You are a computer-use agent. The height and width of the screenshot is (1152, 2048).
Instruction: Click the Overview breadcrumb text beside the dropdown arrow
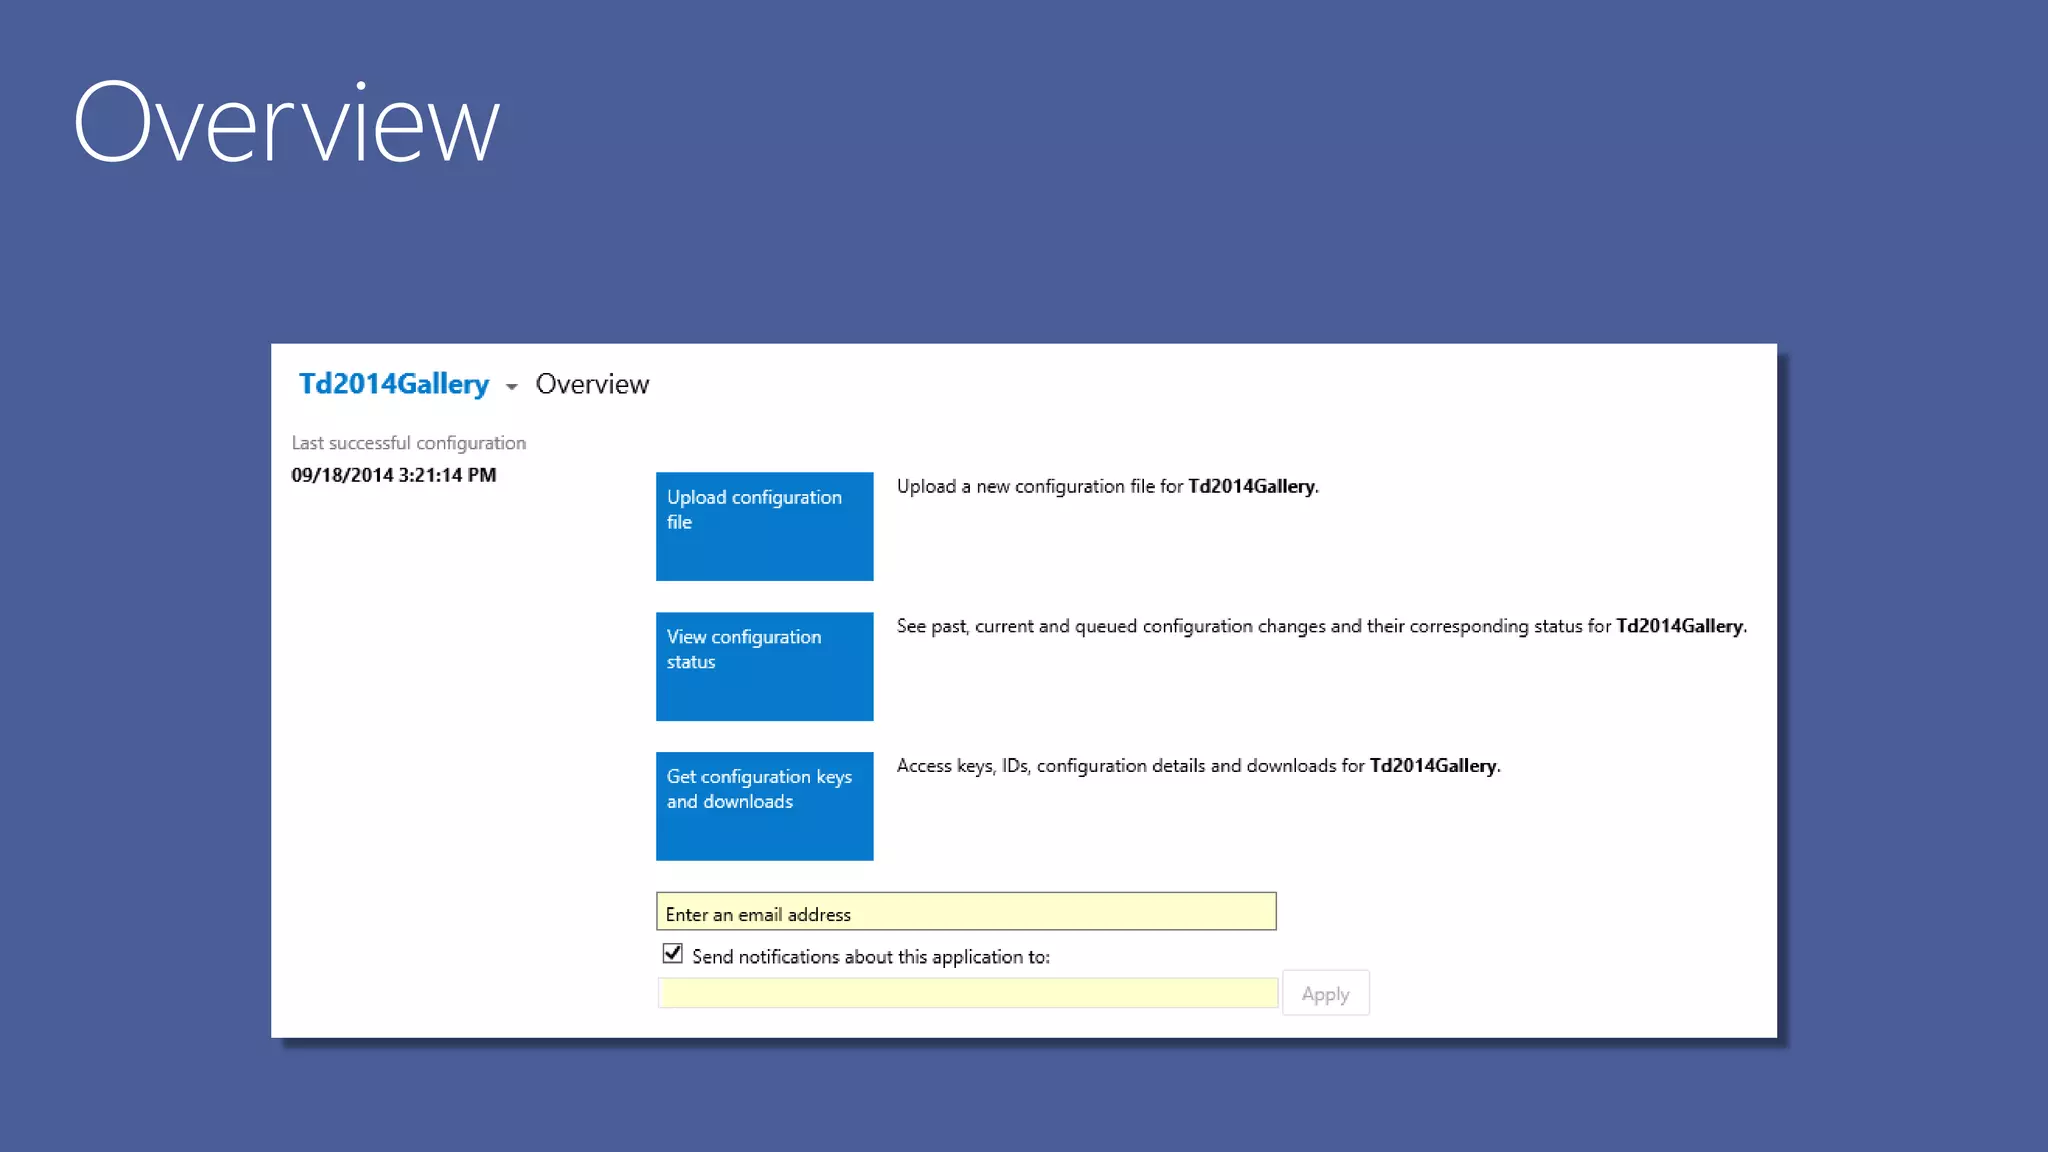pos(592,384)
